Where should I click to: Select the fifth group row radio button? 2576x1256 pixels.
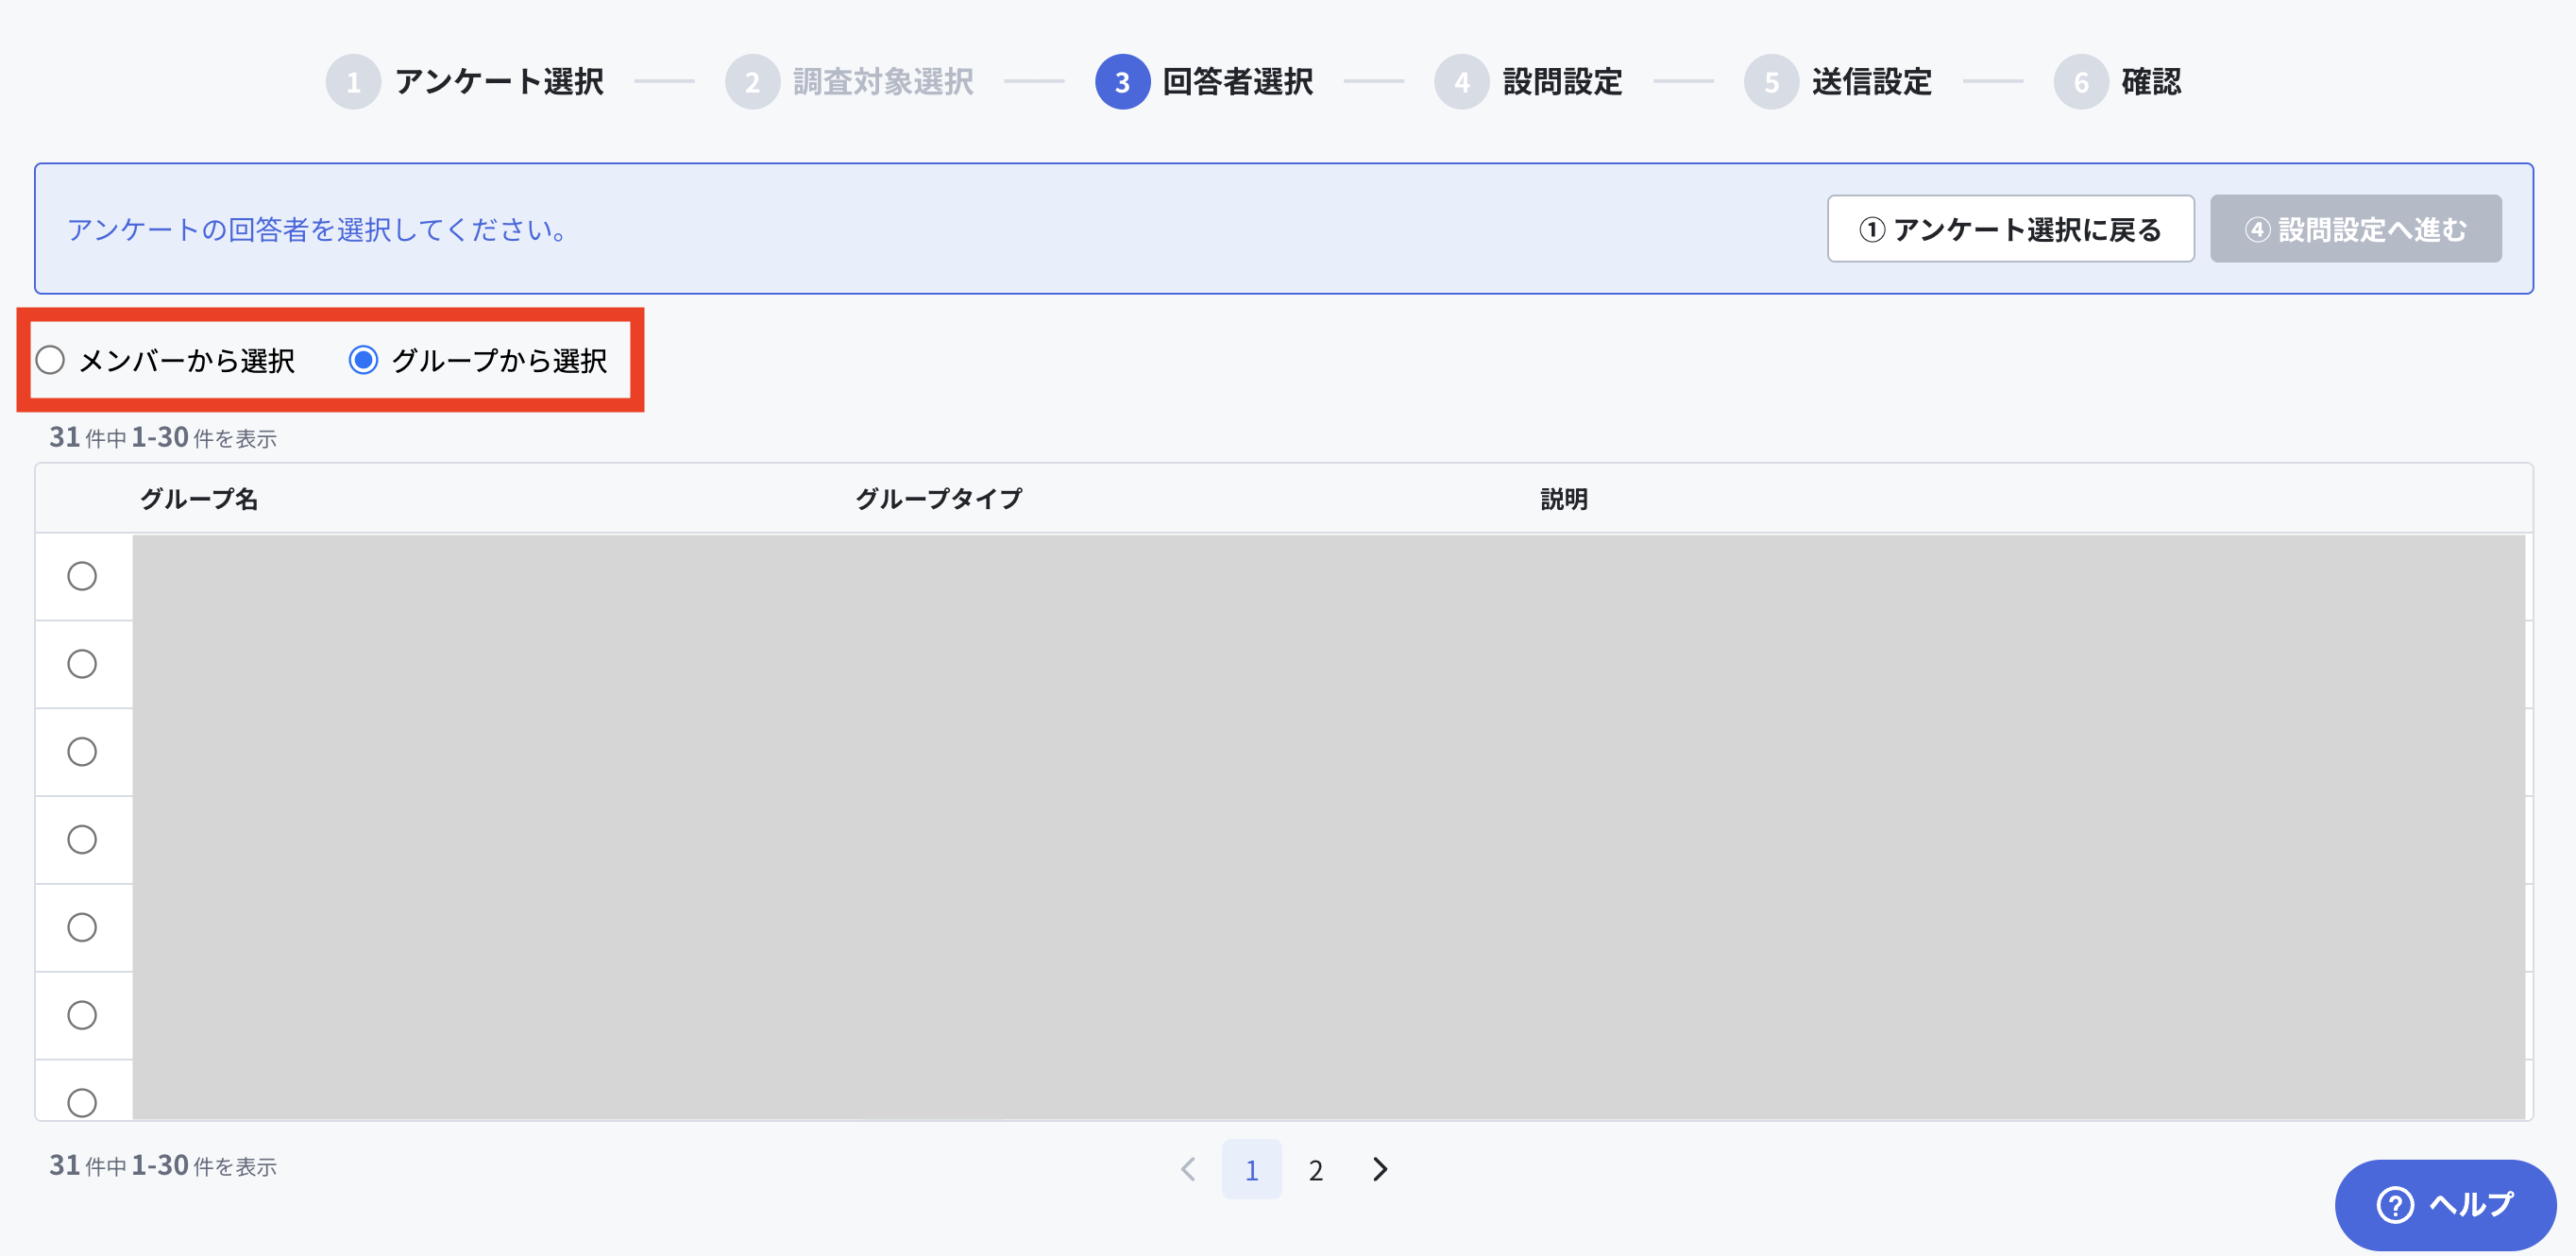pos(82,928)
